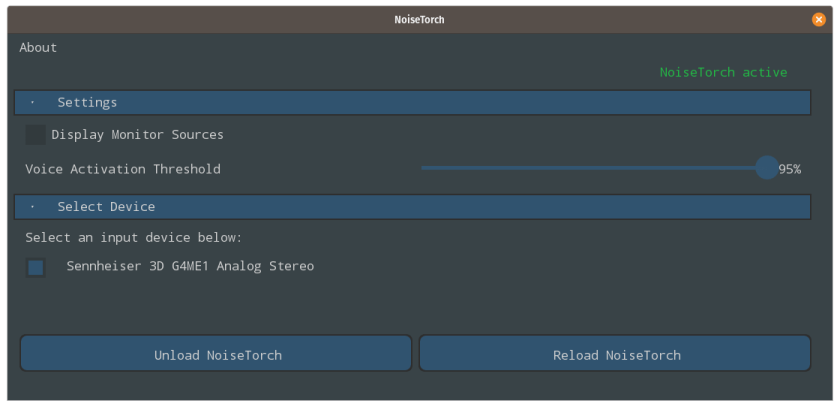Screen dimensions: 840x407
Task: Select the Sennheiser 3D G4ME1 Analog Stereo label
Action: click(x=190, y=267)
